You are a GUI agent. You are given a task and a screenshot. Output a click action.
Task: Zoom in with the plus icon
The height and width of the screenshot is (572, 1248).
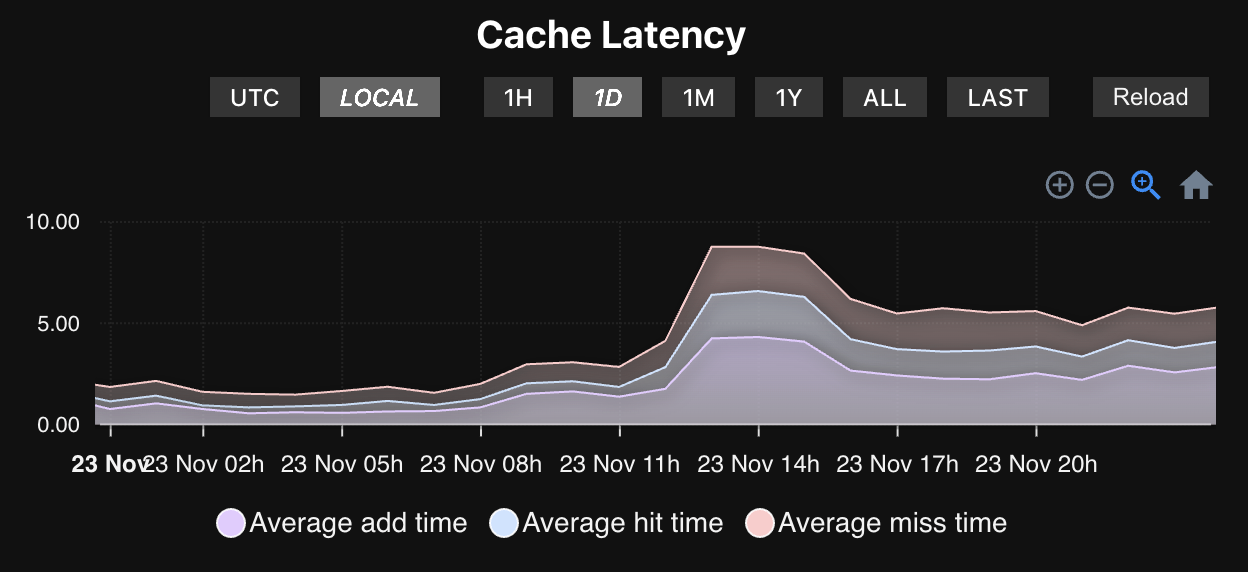click(x=1059, y=185)
